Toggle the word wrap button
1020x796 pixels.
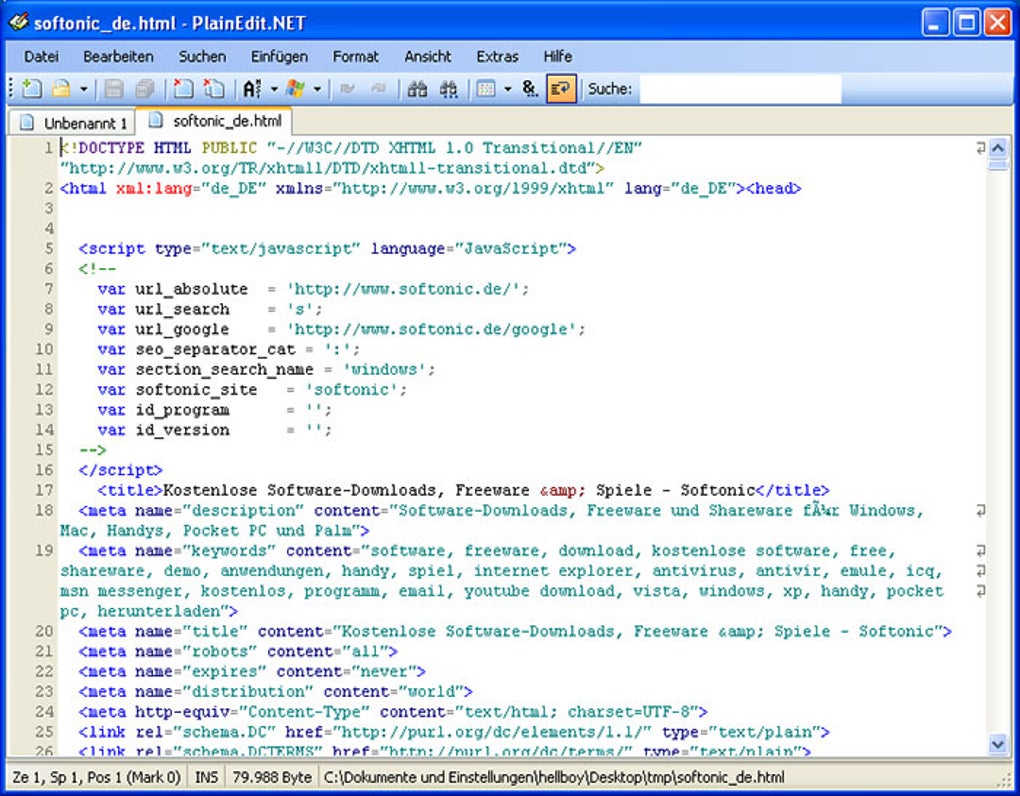(x=561, y=88)
